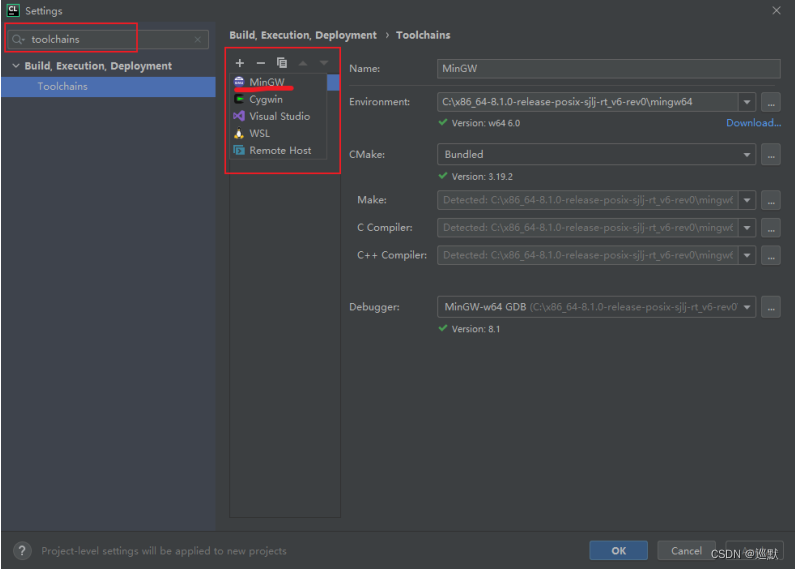Choose Visual Studio from the toolchain list
The height and width of the screenshot is (570, 795).
tap(278, 116)
